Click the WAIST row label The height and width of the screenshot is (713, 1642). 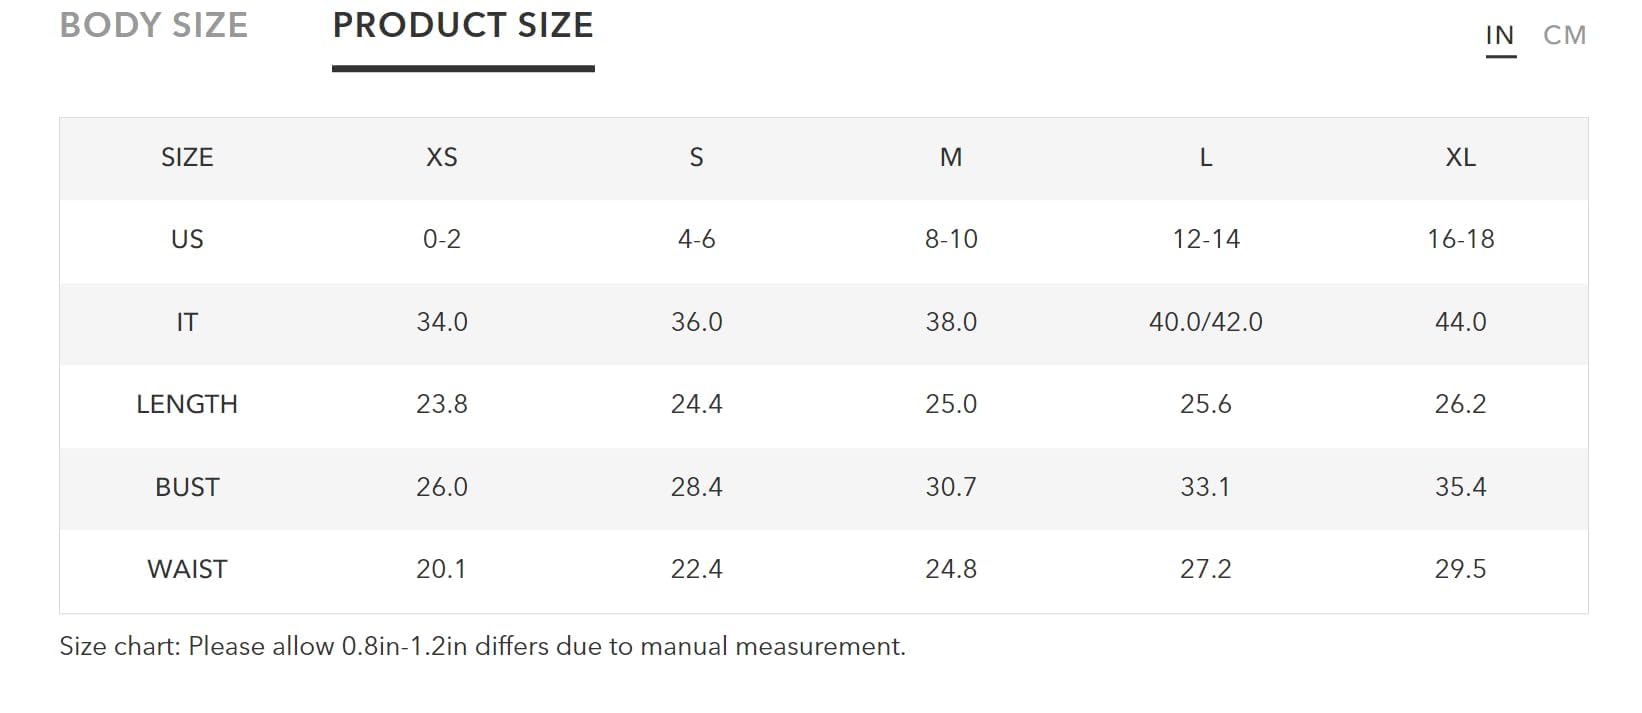pyautogui.click(x=187, y=569)
